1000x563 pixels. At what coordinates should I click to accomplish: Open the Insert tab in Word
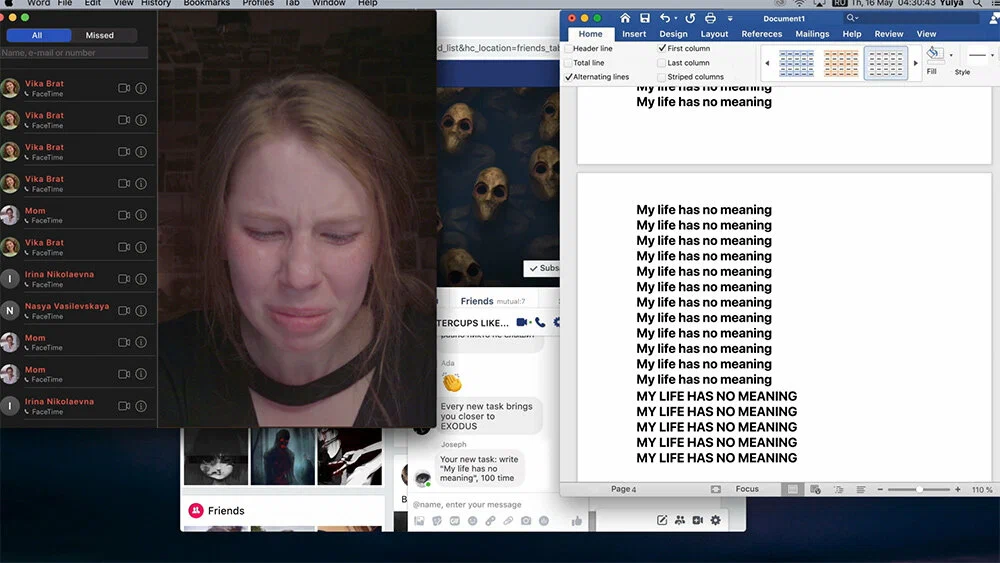click(x=634, y=34)
